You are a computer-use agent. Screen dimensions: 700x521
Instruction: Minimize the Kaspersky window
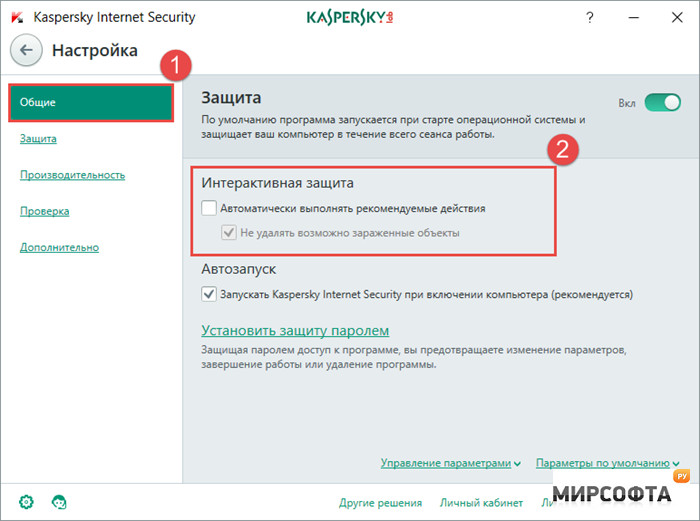(633, 18)
